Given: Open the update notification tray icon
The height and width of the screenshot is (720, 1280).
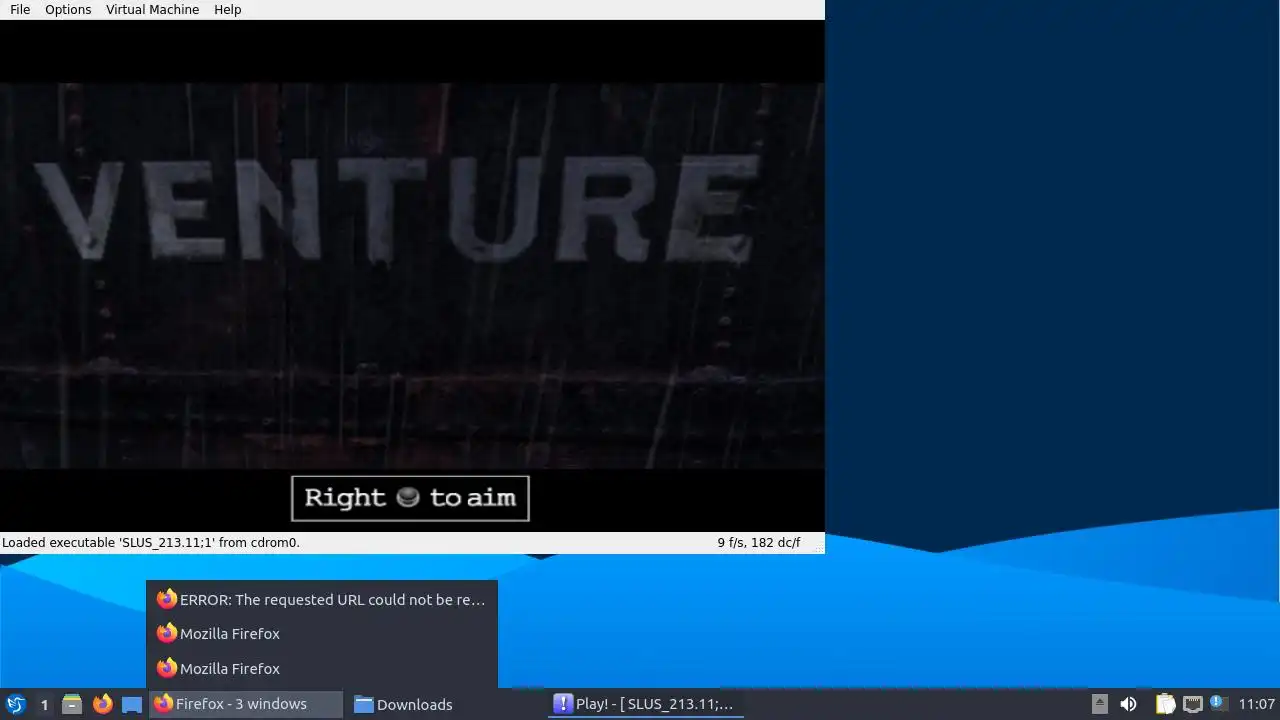Looking at the screenshot, I should point(1218,703).
